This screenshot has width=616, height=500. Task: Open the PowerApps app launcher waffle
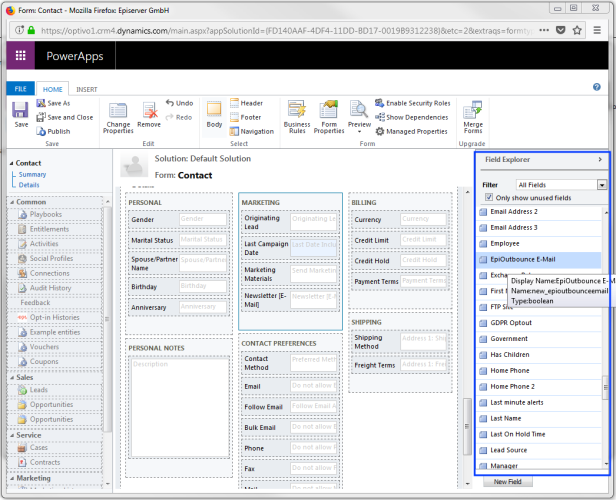point(20,54)
